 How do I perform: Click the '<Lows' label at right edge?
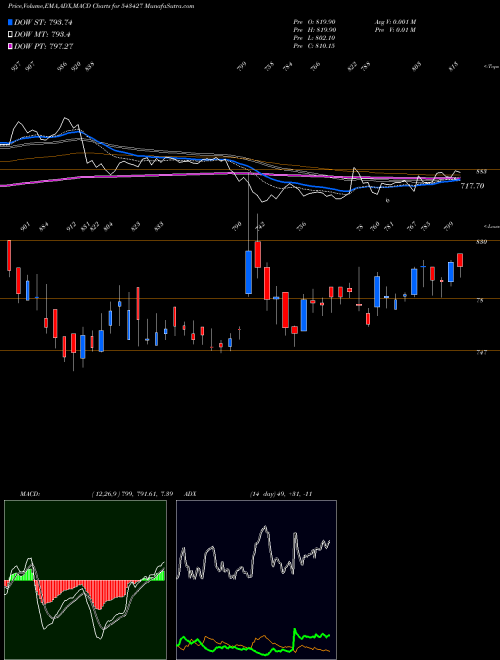pos(491,226)
